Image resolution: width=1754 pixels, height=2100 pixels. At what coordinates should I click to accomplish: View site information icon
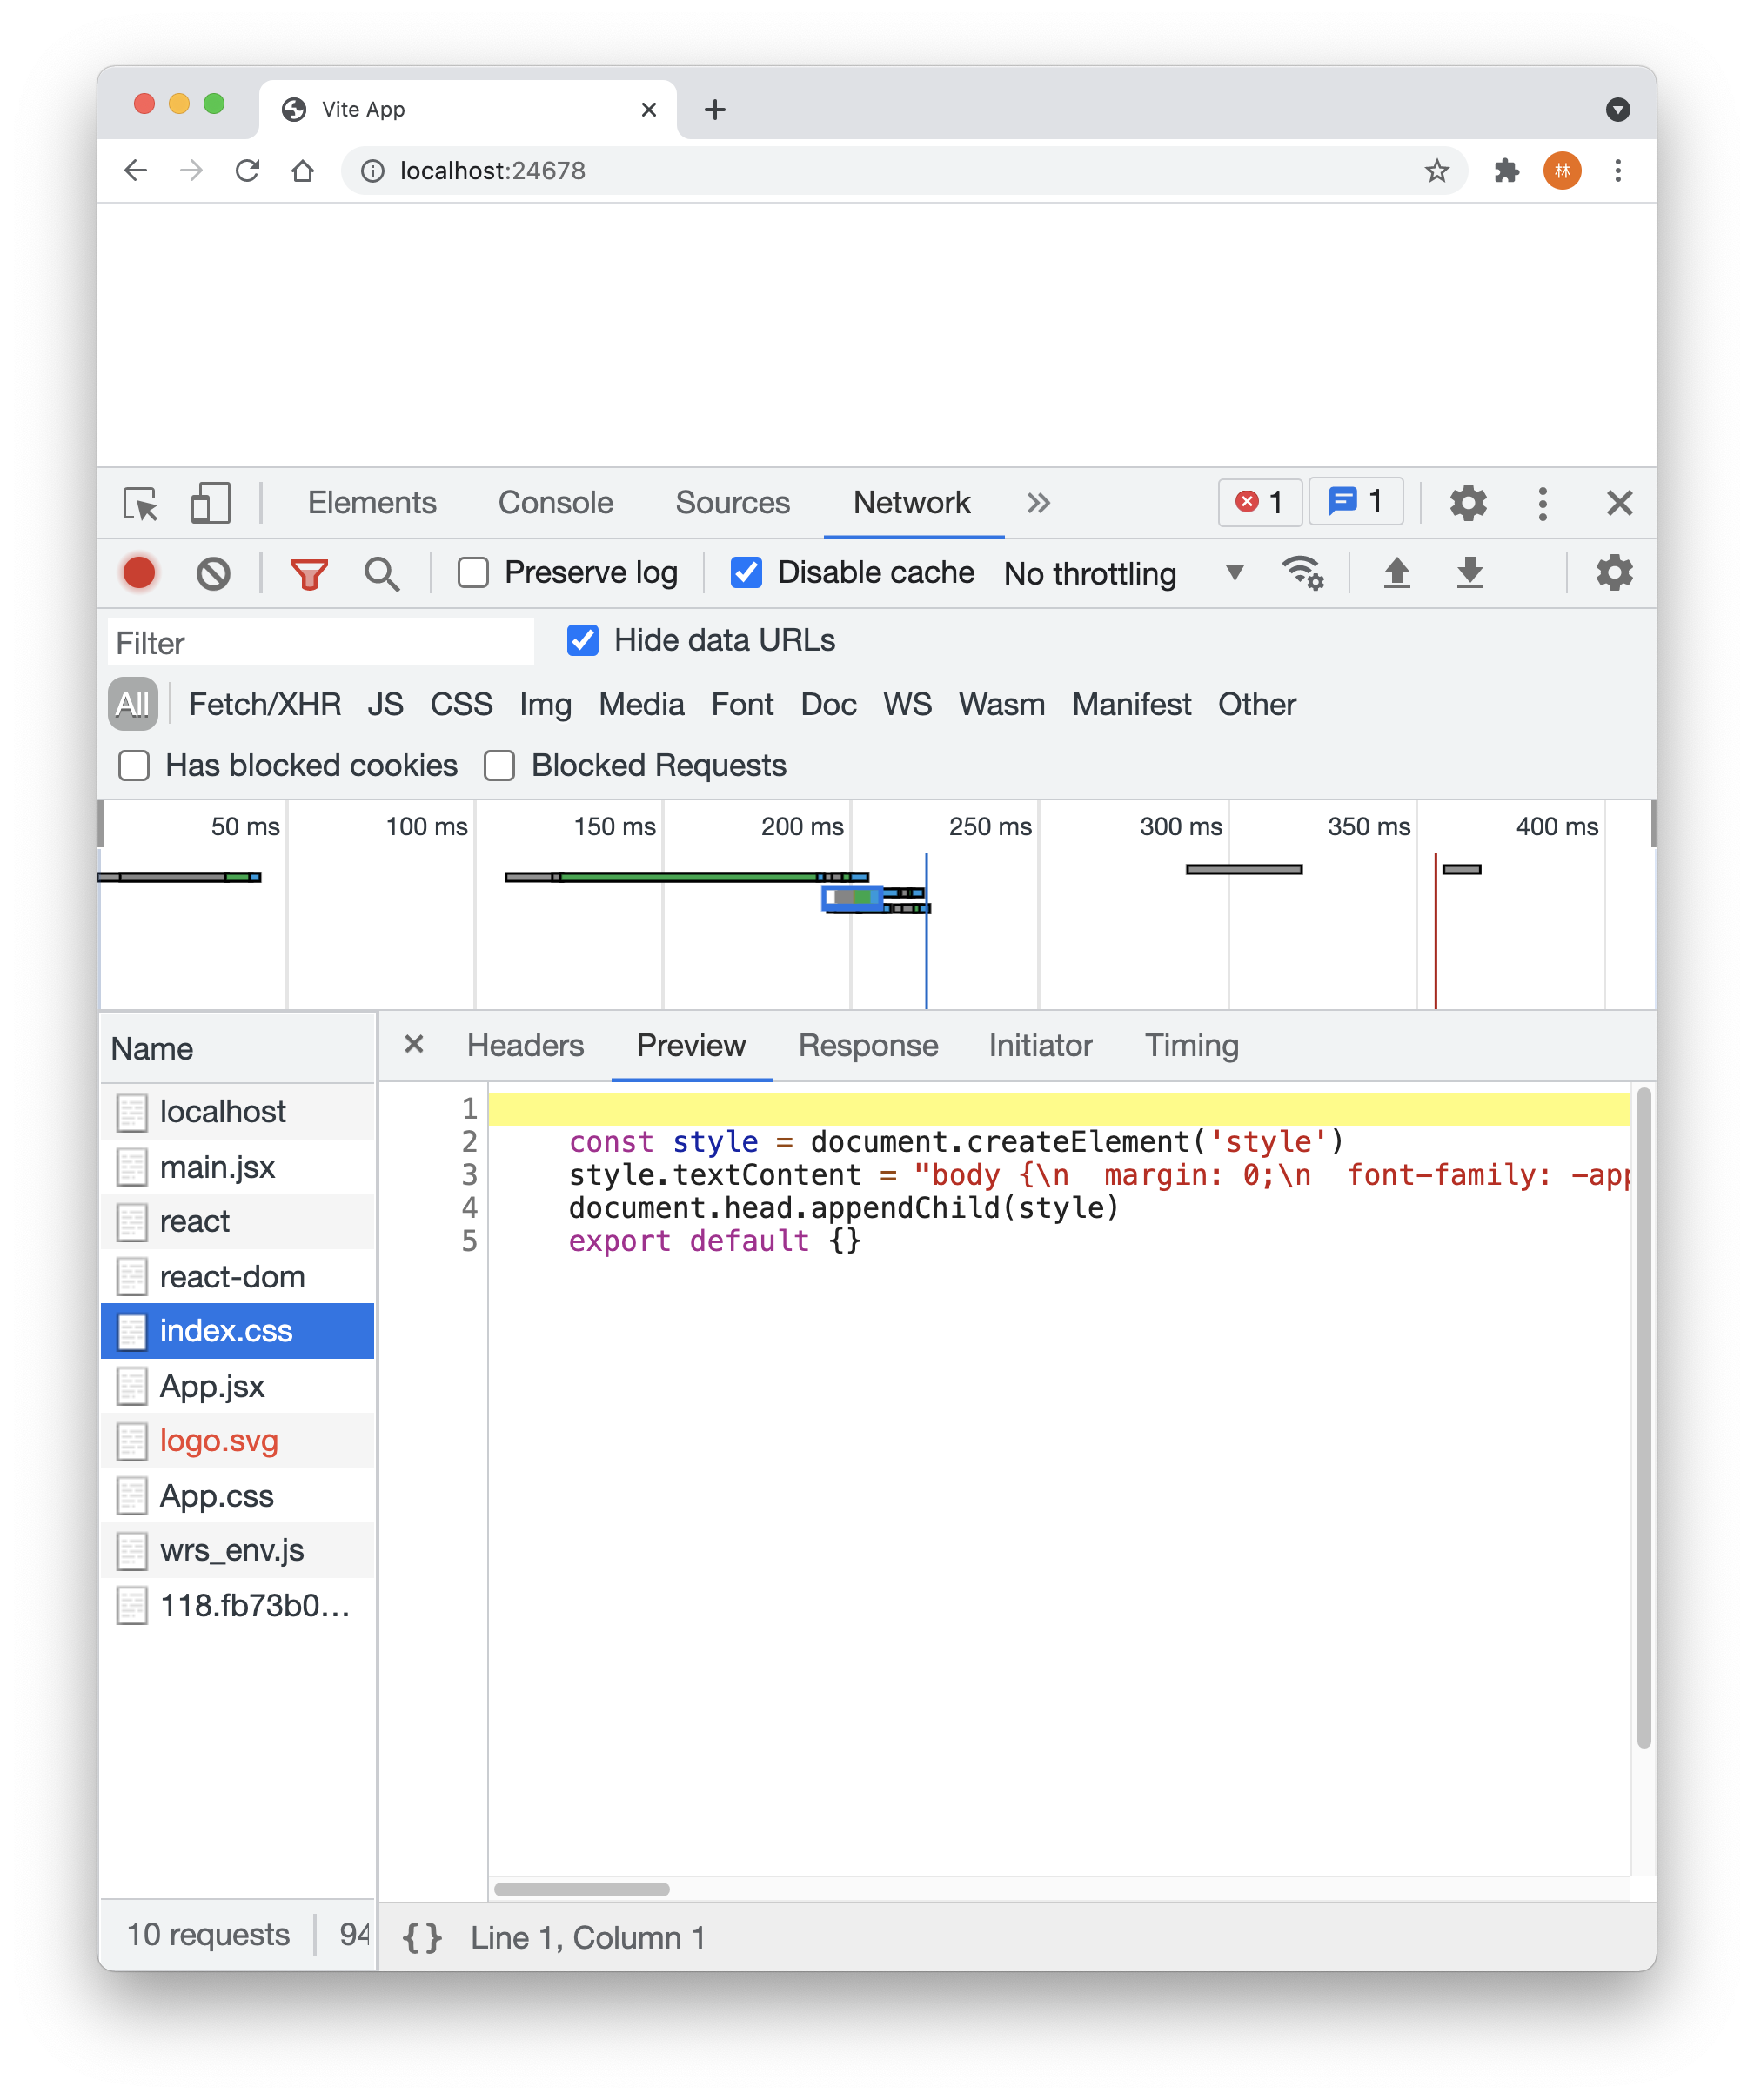click(373, 171)
